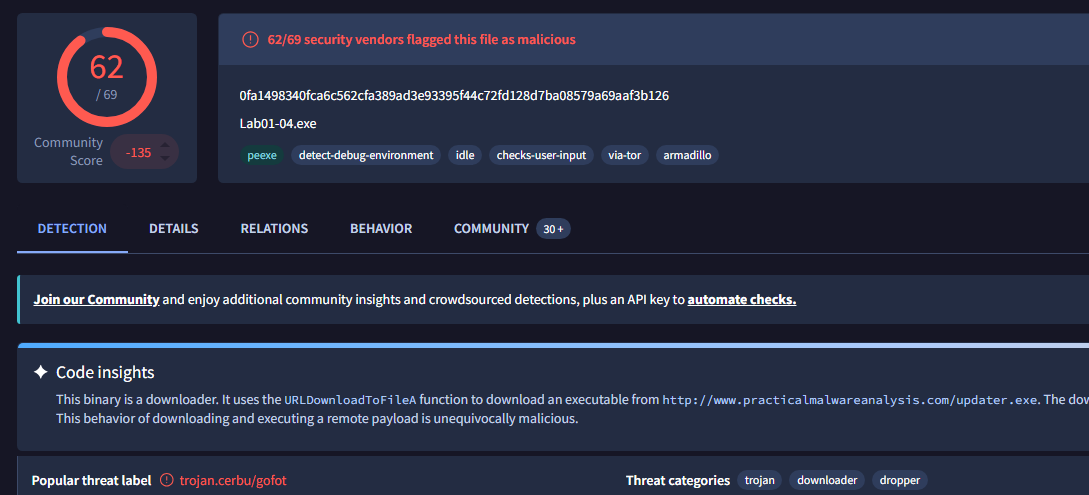Open the RELATIONS tab
The width and height of the screenshot is (1089, 495).
(274, 228)
